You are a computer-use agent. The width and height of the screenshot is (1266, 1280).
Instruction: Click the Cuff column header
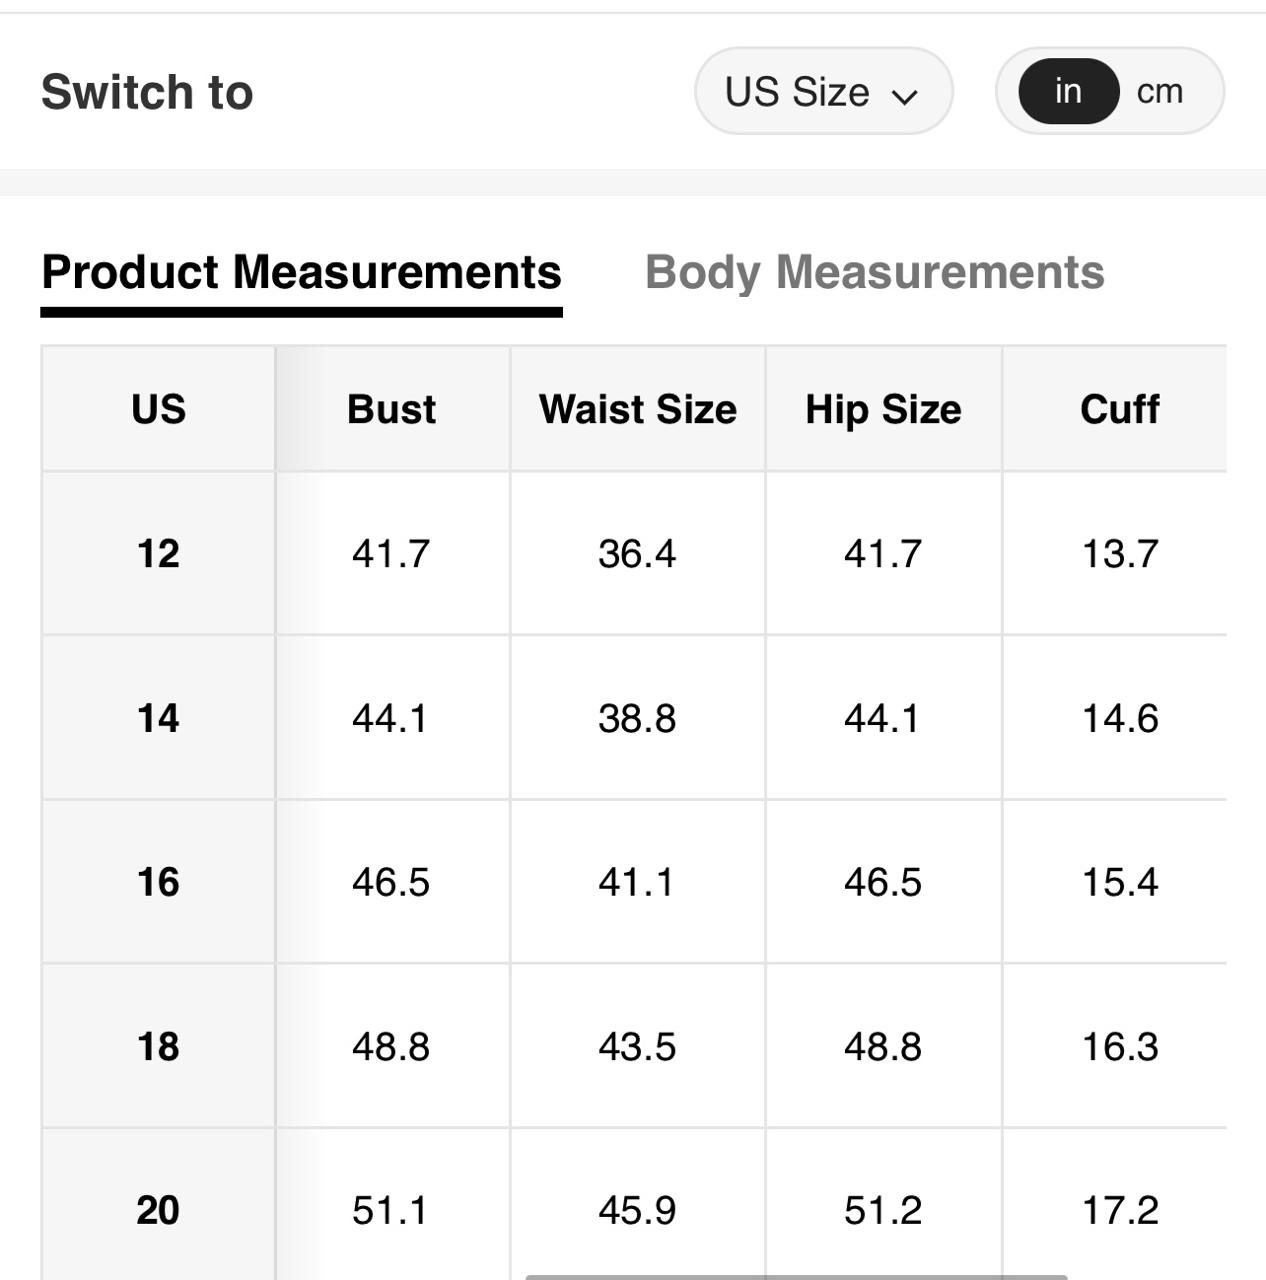pos(1119,409)
